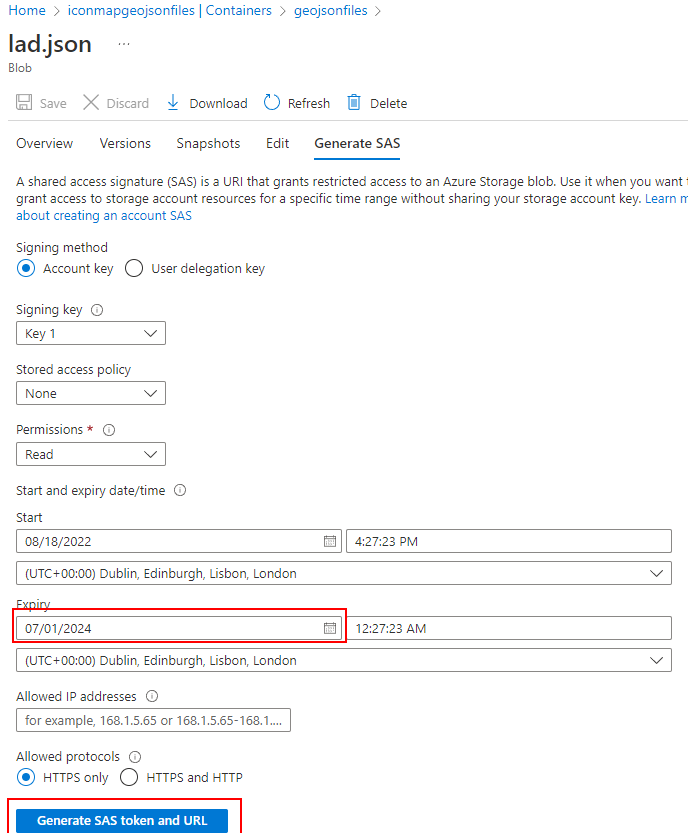Switch to the Overview tab

[x=45, y=143]
